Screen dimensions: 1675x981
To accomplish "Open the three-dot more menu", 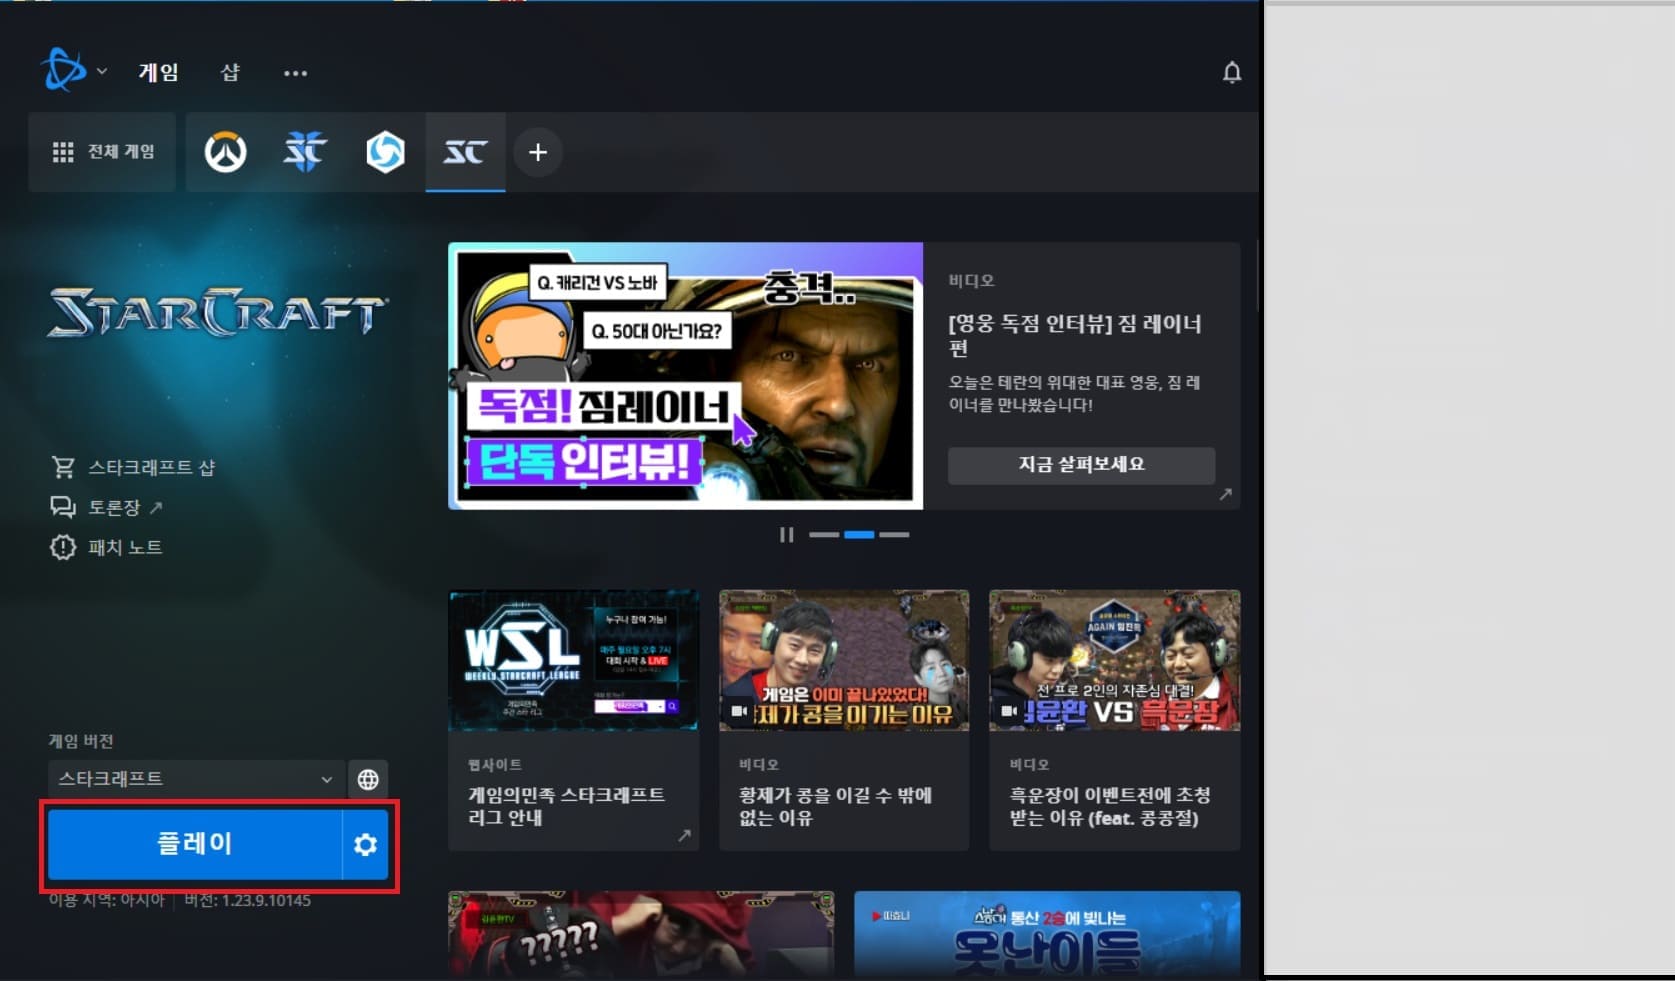I will pos(295,73).
